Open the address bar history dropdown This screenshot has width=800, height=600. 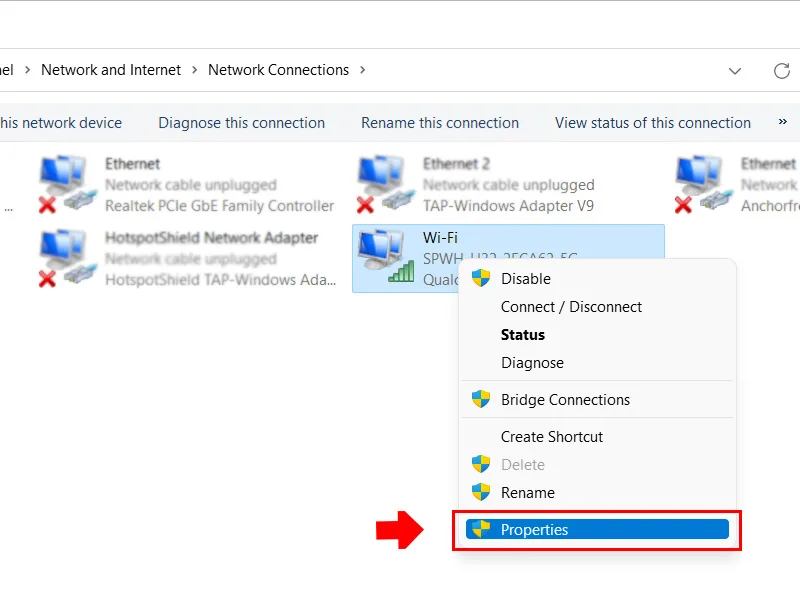click(x=735, y=71)
